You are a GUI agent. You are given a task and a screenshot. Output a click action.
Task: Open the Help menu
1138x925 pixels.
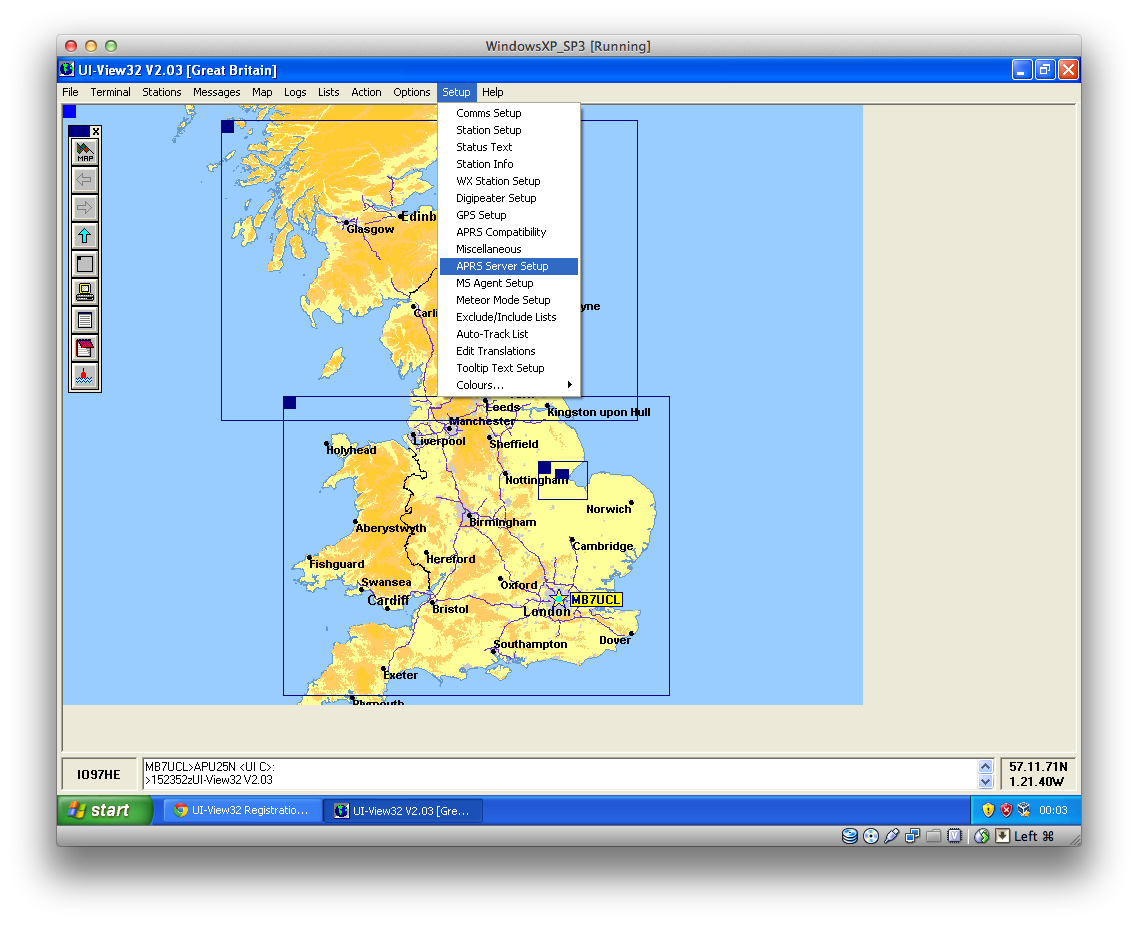[493, 92]
